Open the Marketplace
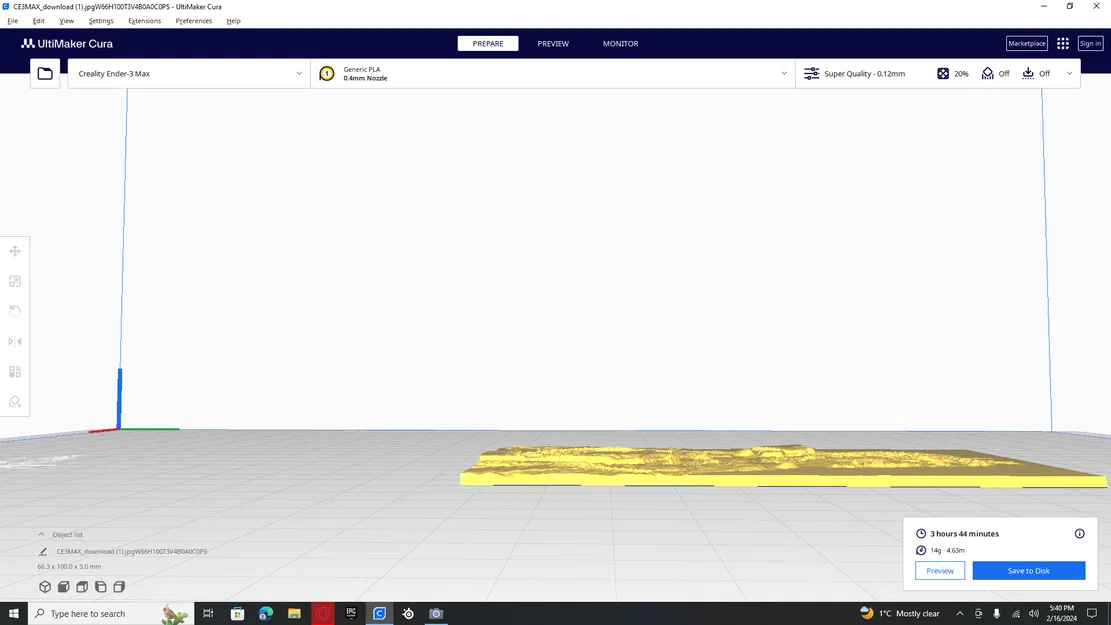1111x625 pixels. pos(1027,43)
